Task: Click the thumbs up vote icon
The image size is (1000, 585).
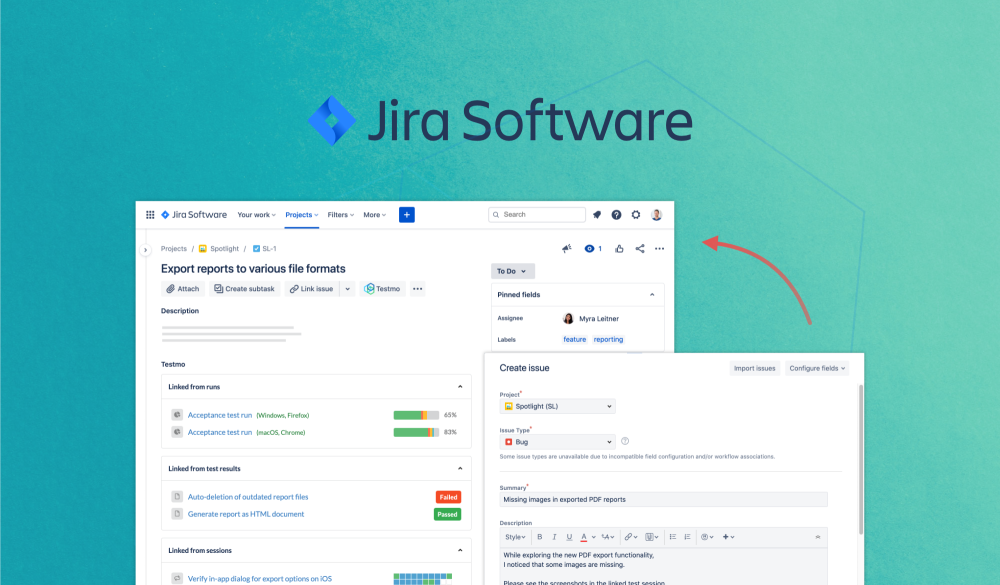Action: 619,249
